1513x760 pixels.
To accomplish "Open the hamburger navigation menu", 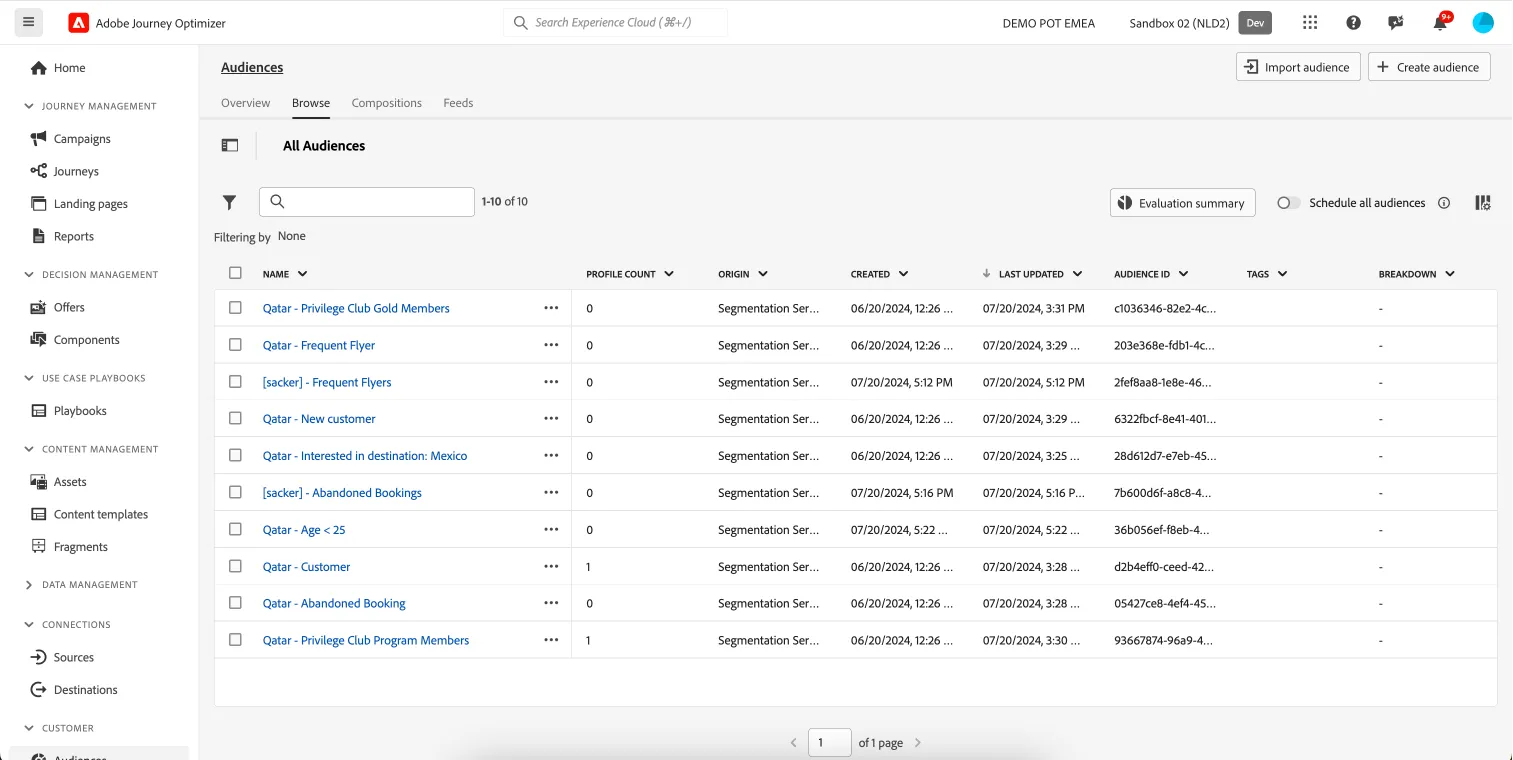I will pos(28,22).
